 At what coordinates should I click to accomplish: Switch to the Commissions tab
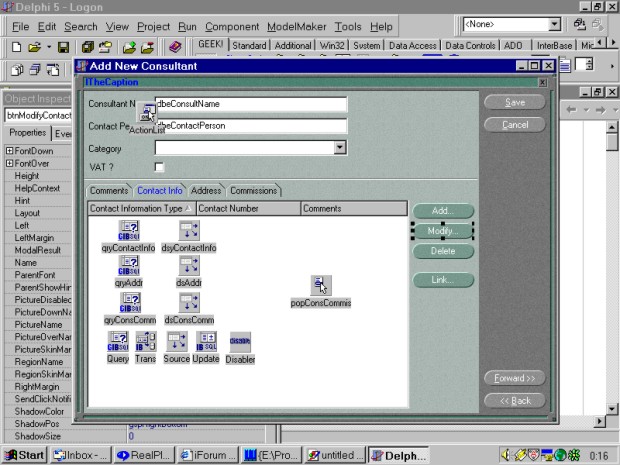(253, 191)
